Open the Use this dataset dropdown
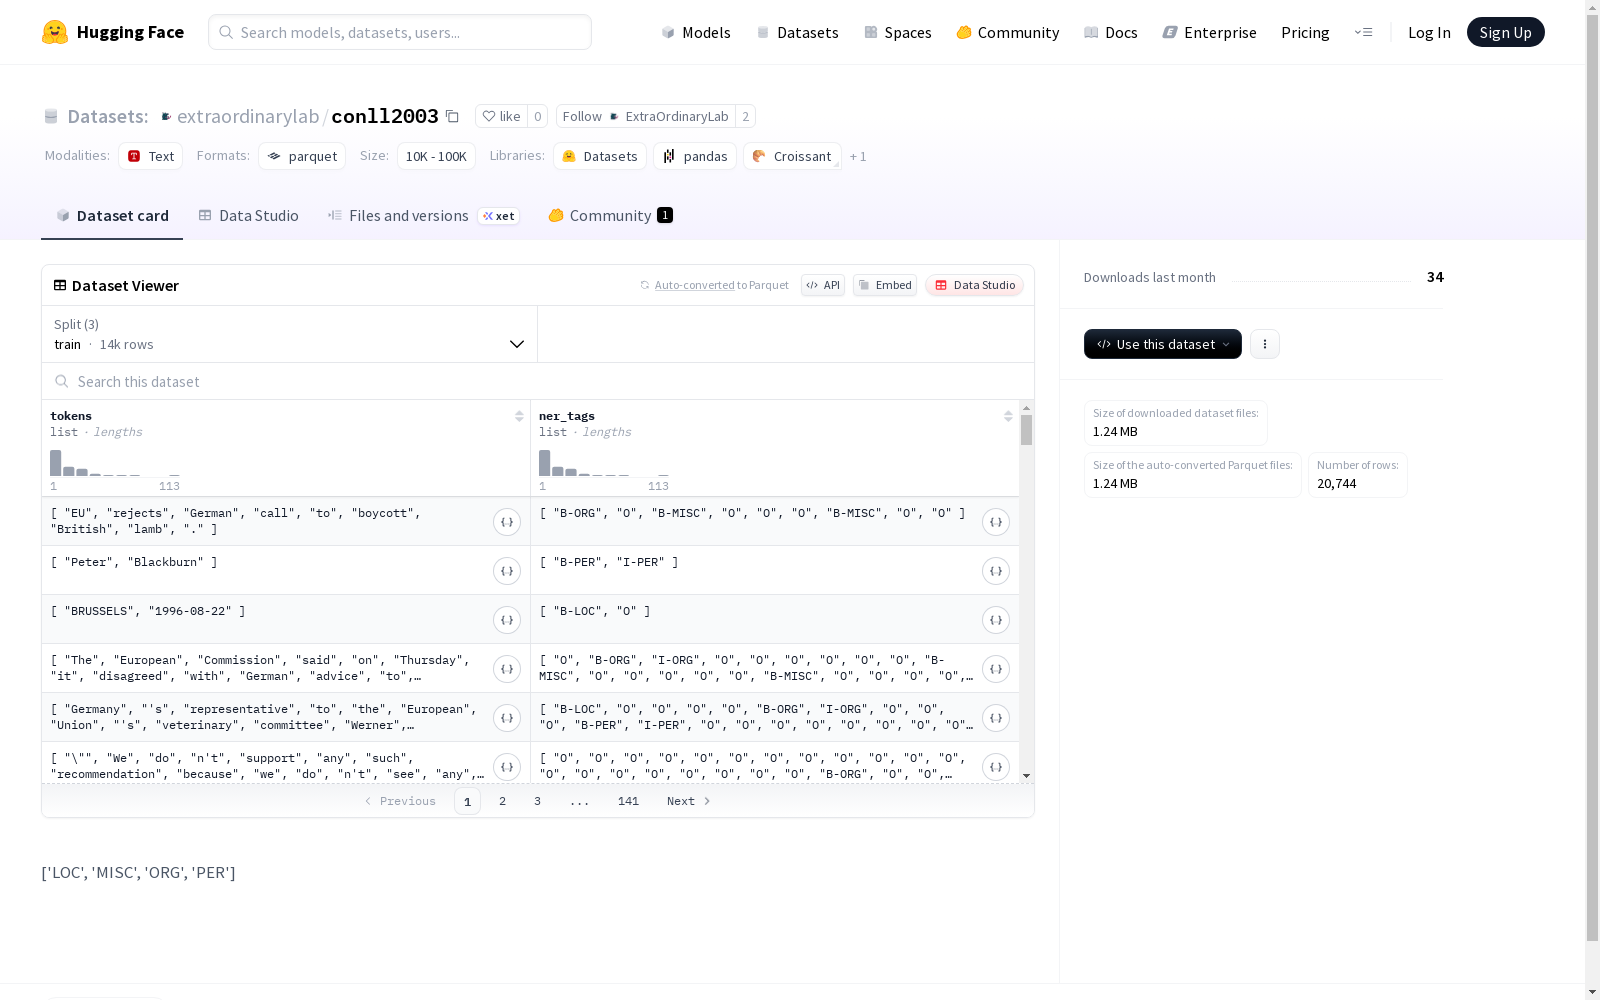The image size is (1600, 1000). coord(1163,344)
